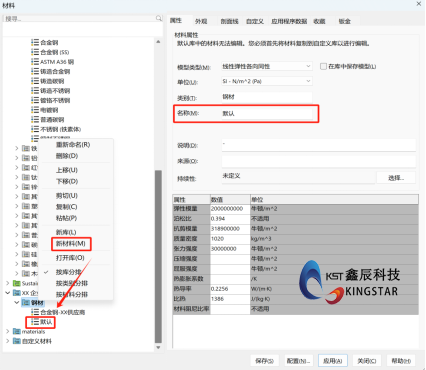This screenshot has width=426, height=370.
Task: Click the 钢材 category folder icon
Action: click(x=26, y=303)
